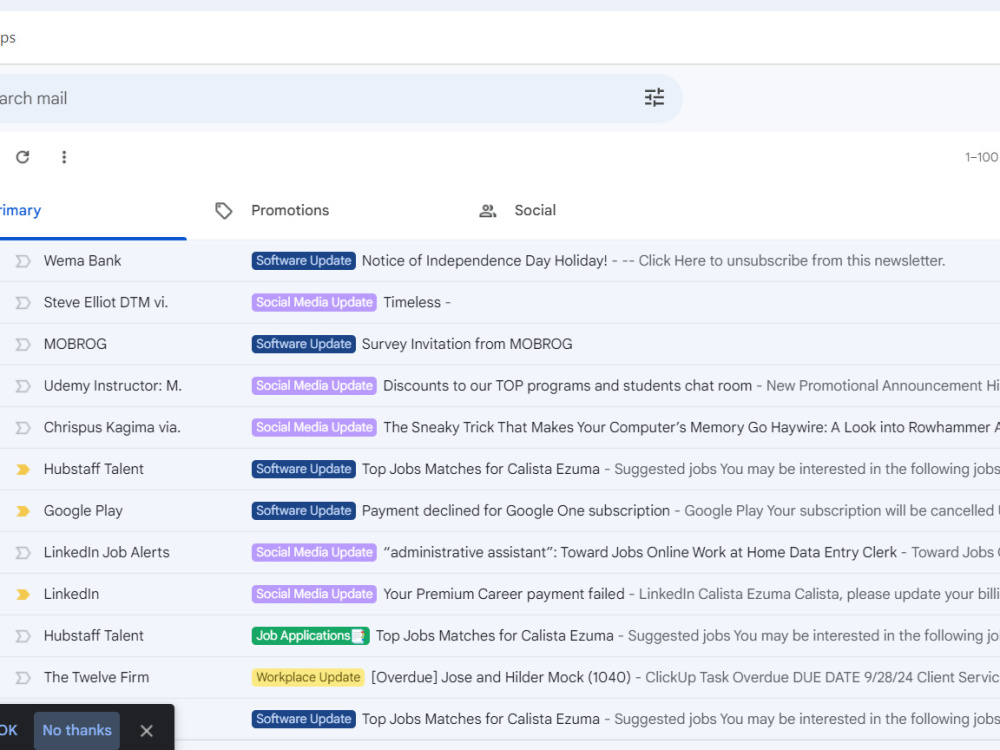Image resolution: width=1000 pixels, height=750 pixels.
Task: Select sender Steve Elliot DTM vi.
Action: [x=106, y=302]
